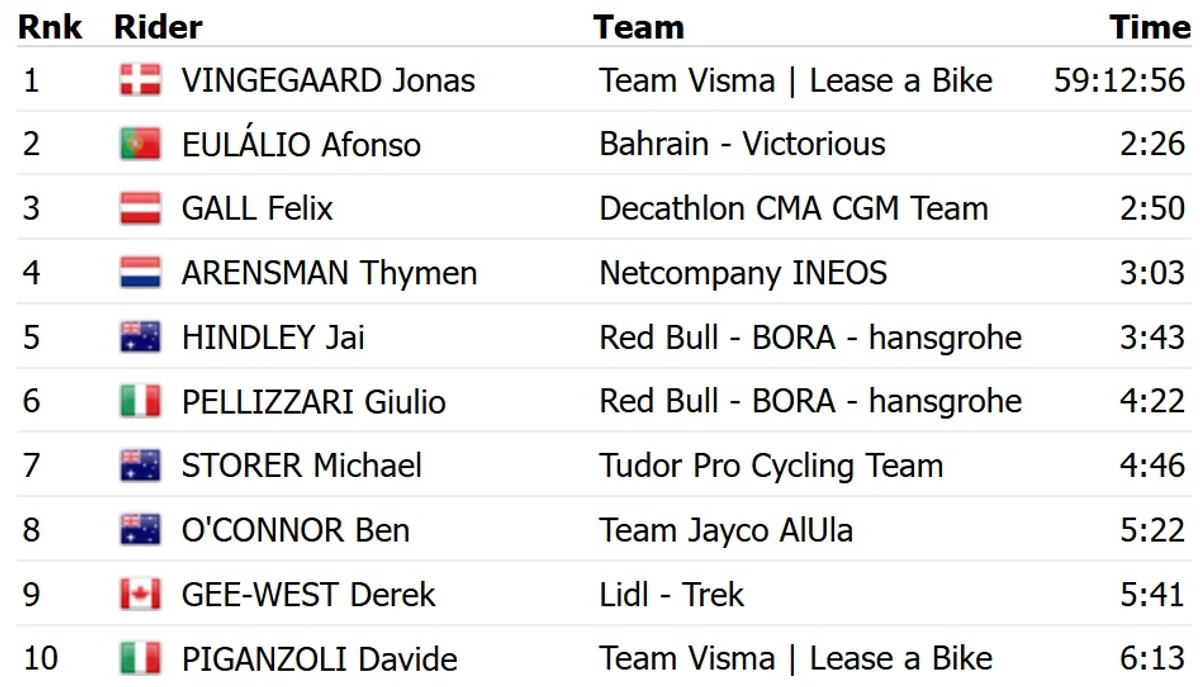Open Bahrain - Victorious team page
The height and width of the screenshot is (687, 1200).
(x=742, y=144)
